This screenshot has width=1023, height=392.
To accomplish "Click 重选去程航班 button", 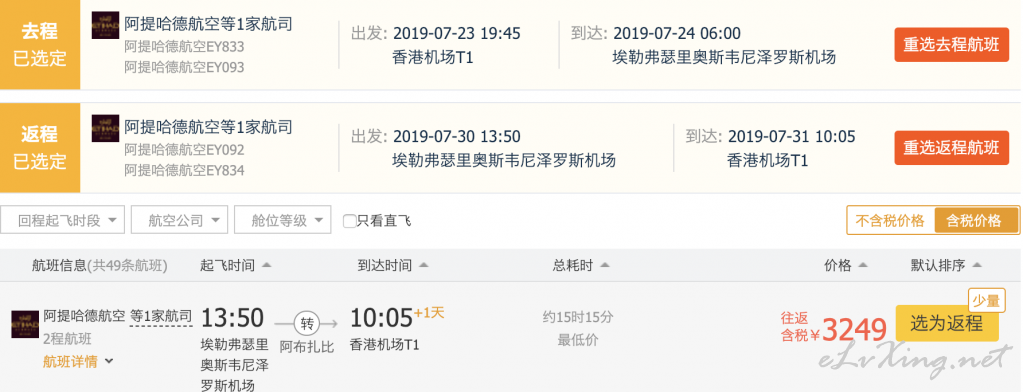I will pyautogui.click(x=951, y=45).
